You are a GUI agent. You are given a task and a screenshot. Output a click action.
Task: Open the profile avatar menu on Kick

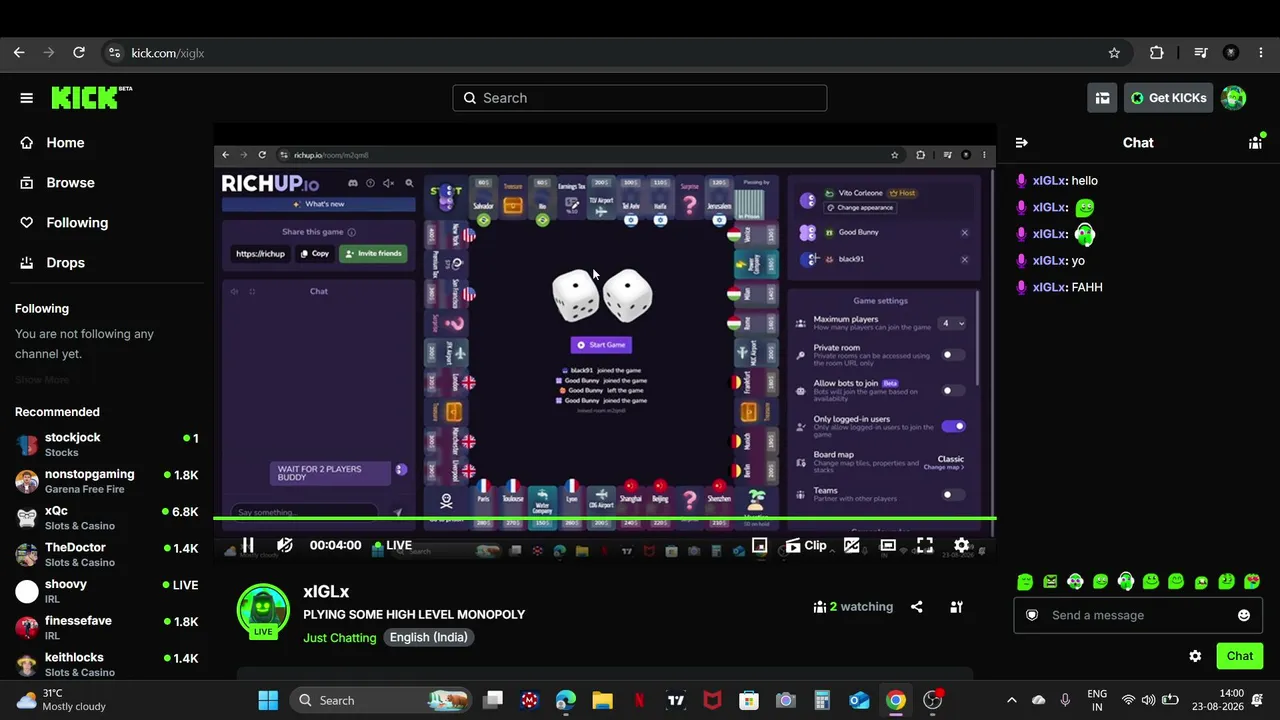point(1234,98)
